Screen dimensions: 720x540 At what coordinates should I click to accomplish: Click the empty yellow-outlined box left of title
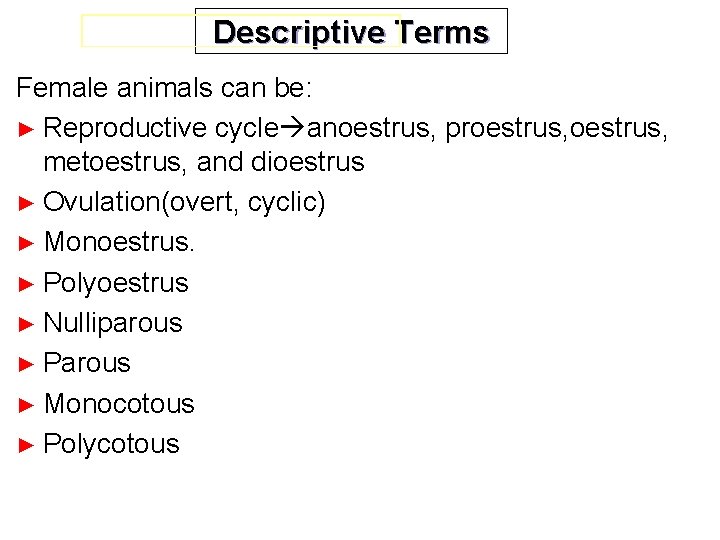pyautogui.click(x=138, y=31)
